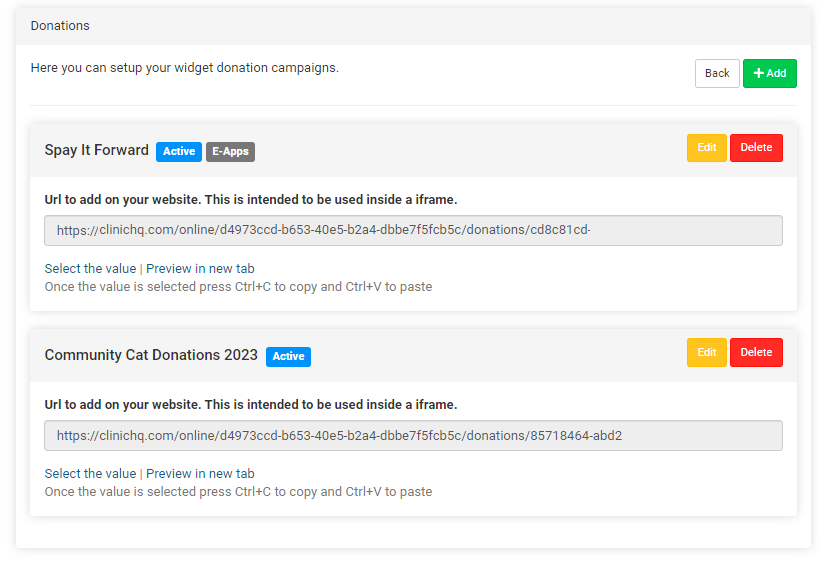This screenshot has width=839, height=566.
Task: Select the value for Spay It Forward URL
Action: pyautogui.click(x=90, y=268)
